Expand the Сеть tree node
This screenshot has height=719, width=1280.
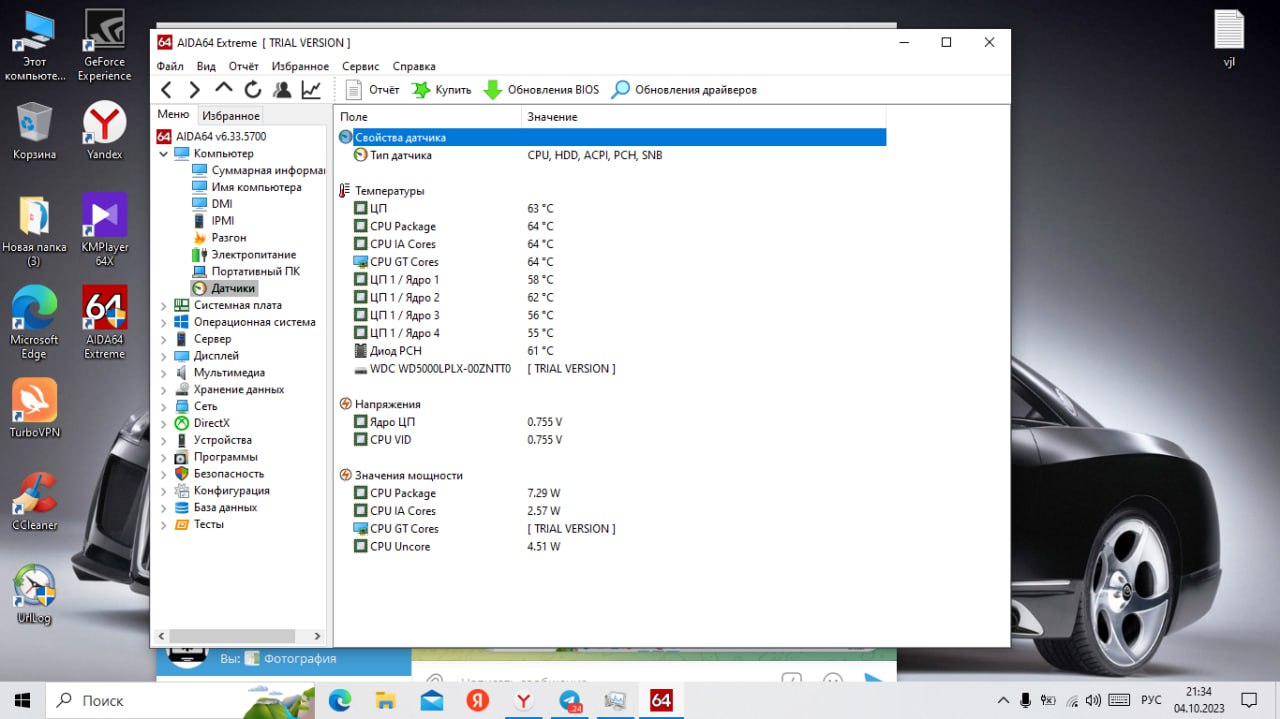click(x=164, y=407)
